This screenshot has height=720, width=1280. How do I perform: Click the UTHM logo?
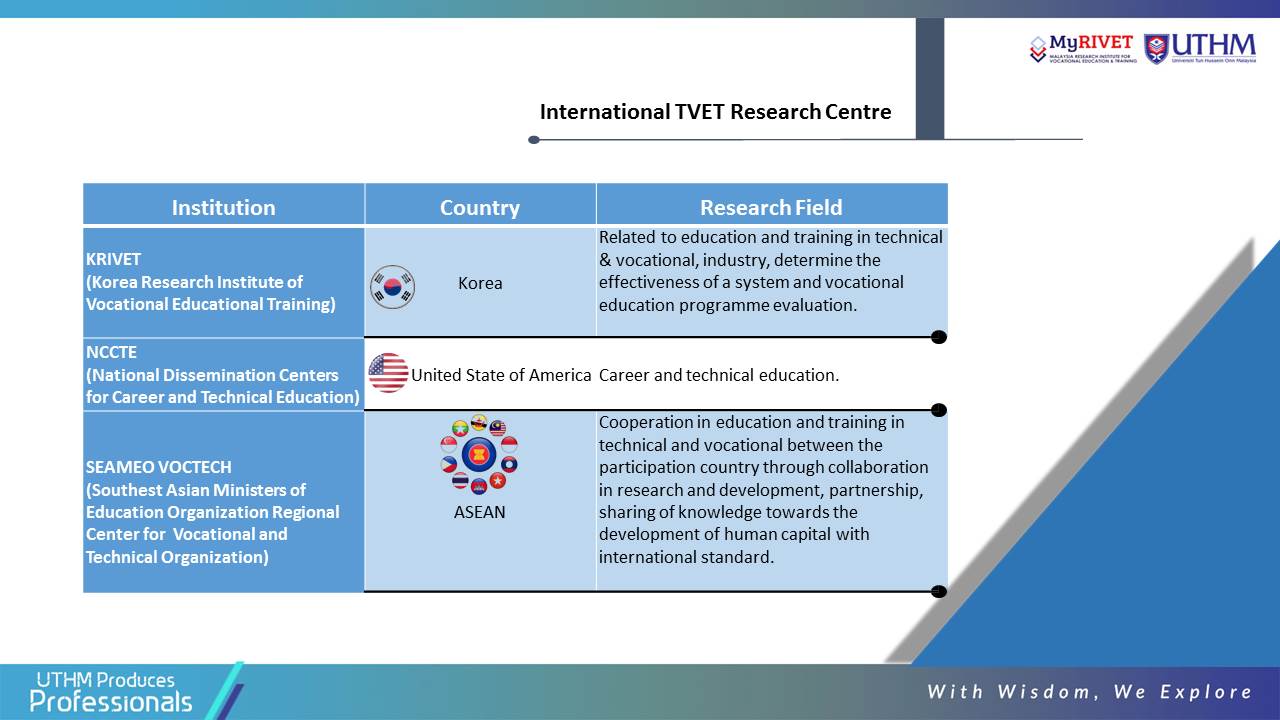point(1200,48)
